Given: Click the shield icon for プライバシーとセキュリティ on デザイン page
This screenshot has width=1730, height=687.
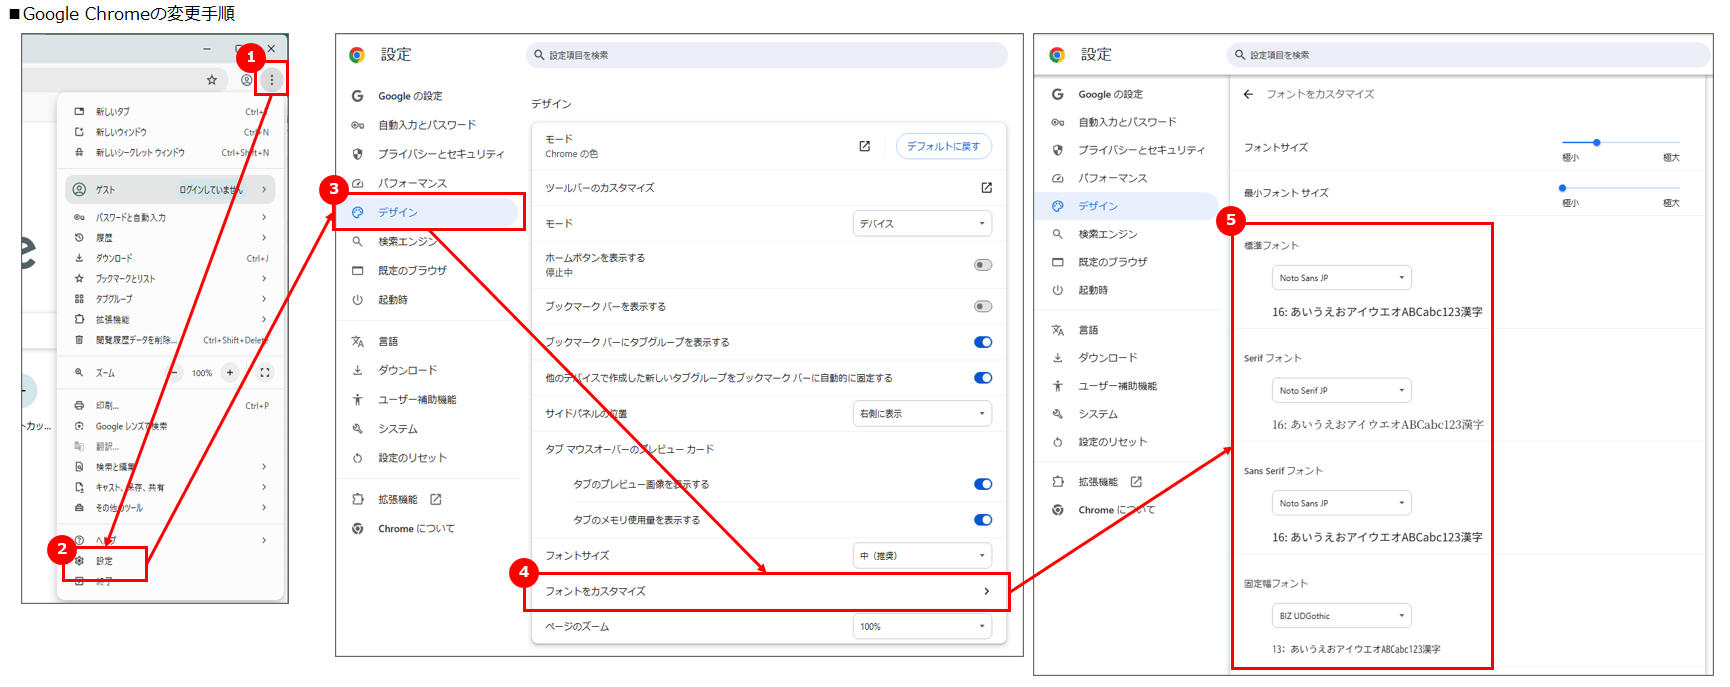Looking at the screenshot, I should point(357,154).
